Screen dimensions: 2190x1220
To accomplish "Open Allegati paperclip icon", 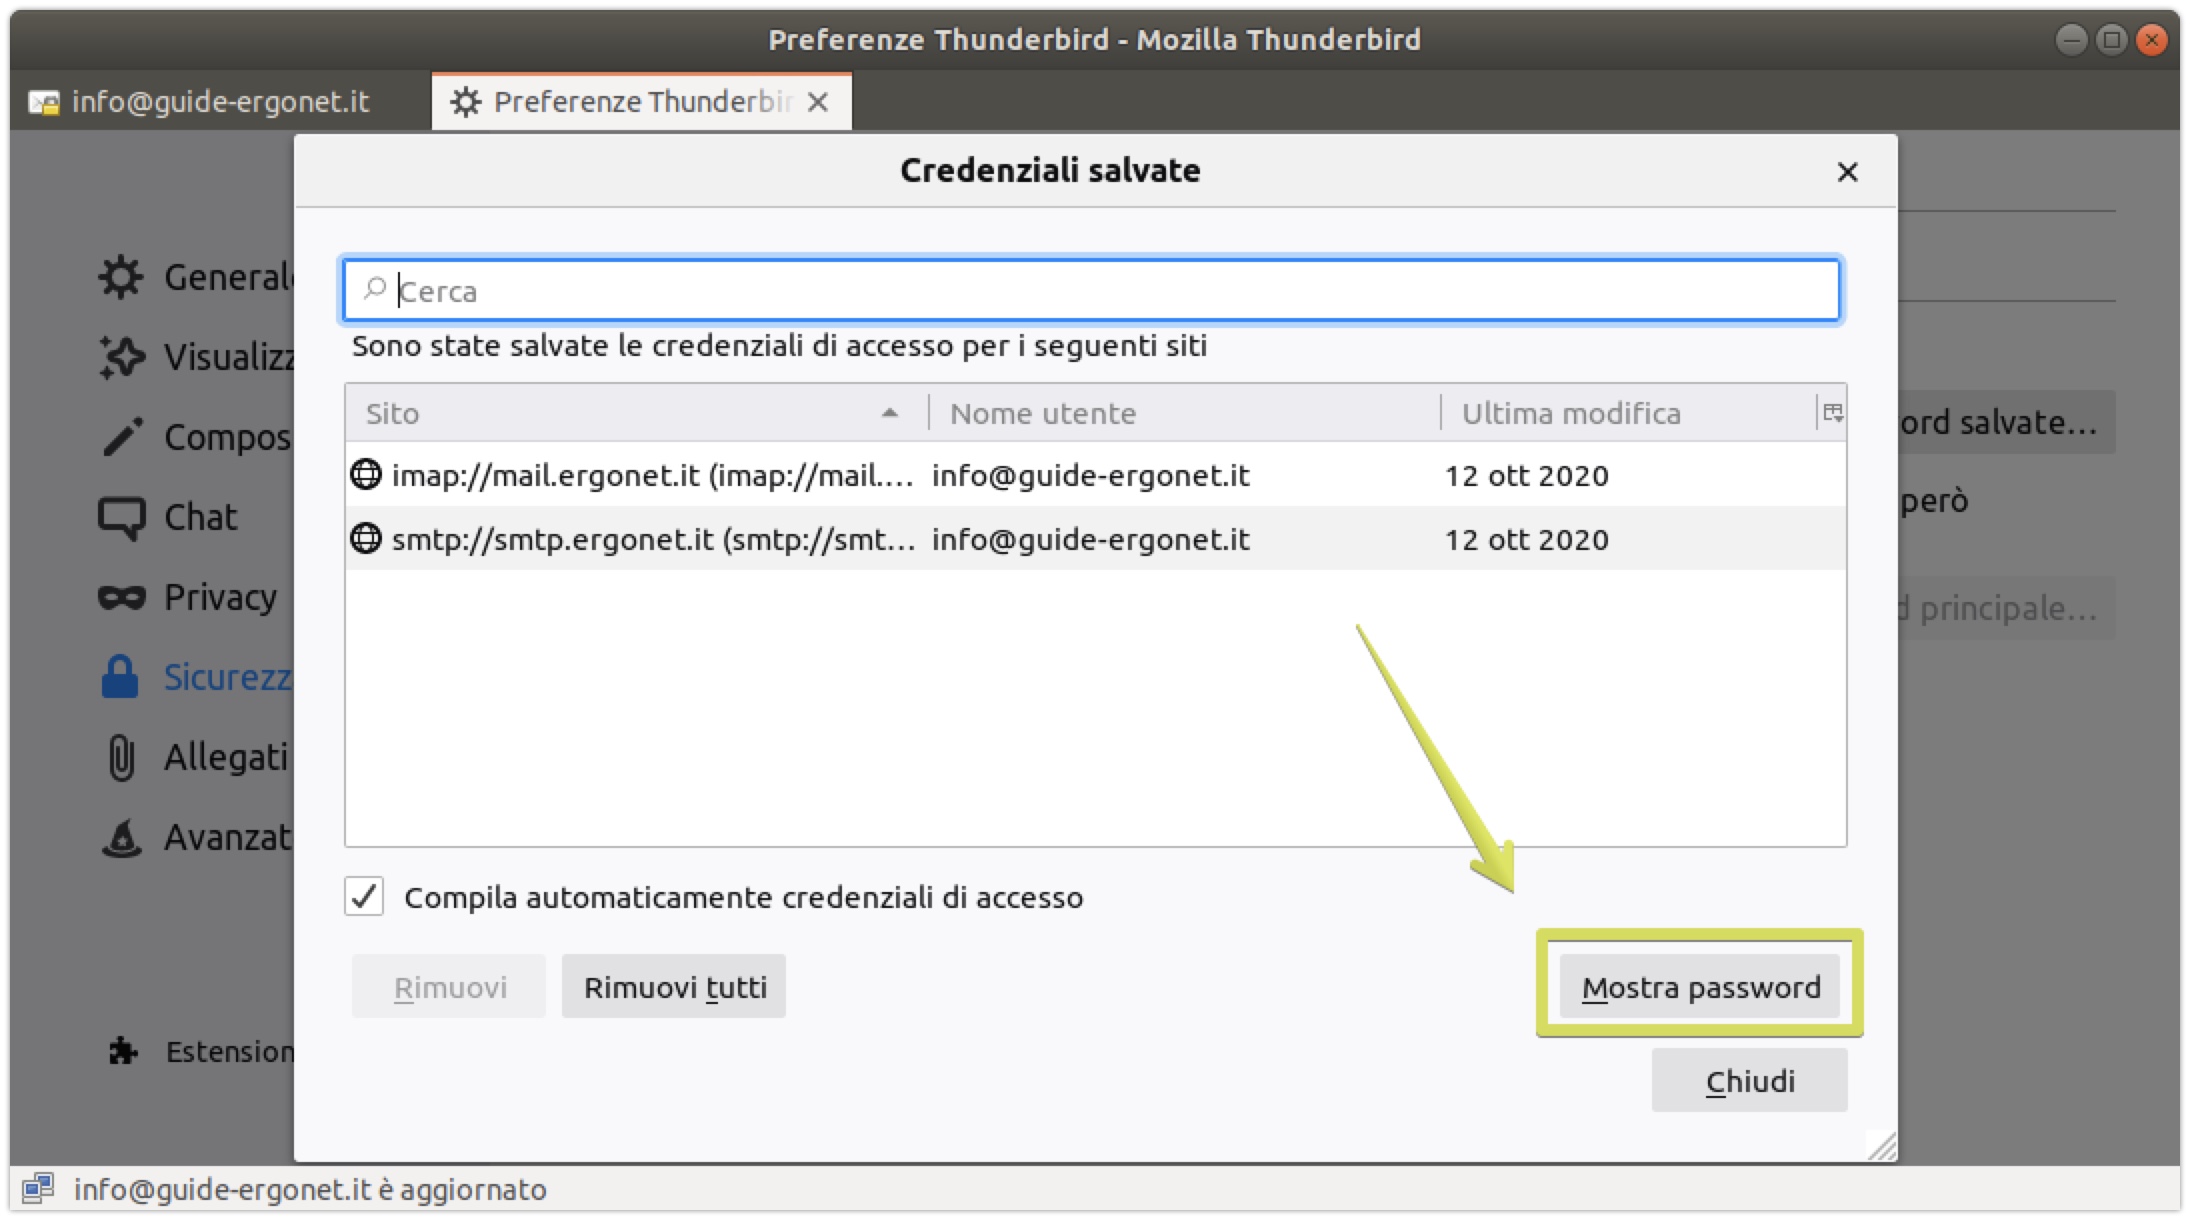I will click(121, 757).
